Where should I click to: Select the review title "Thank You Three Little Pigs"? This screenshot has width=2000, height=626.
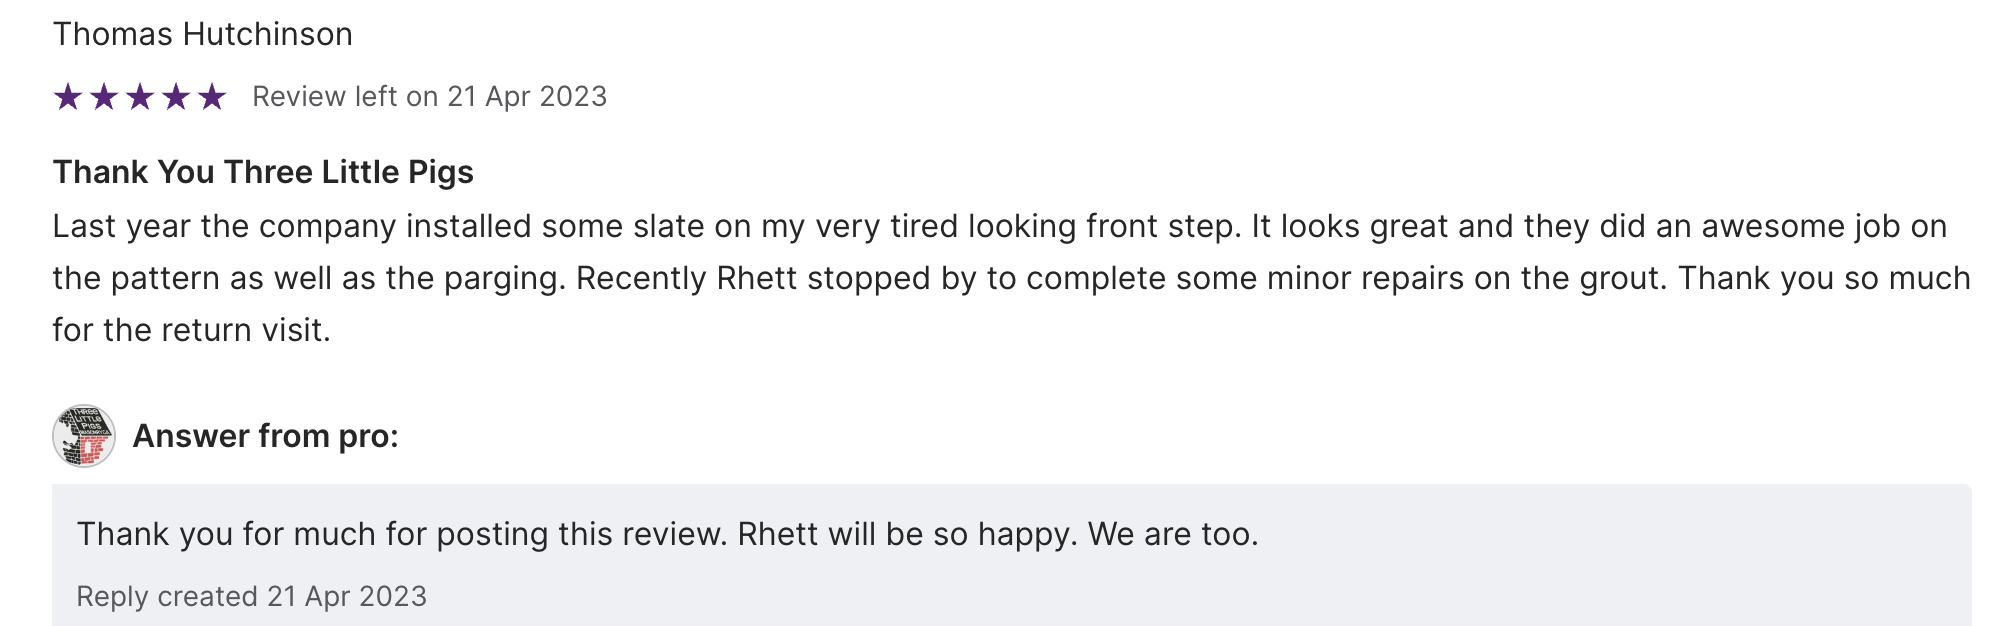click(263, 172)
